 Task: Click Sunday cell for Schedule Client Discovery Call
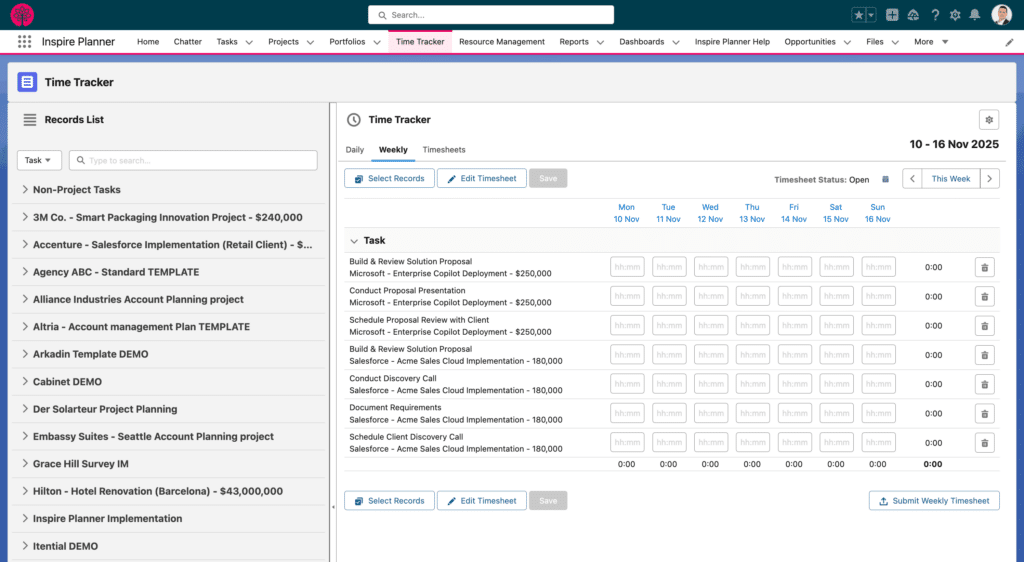[x=878, y=443]
